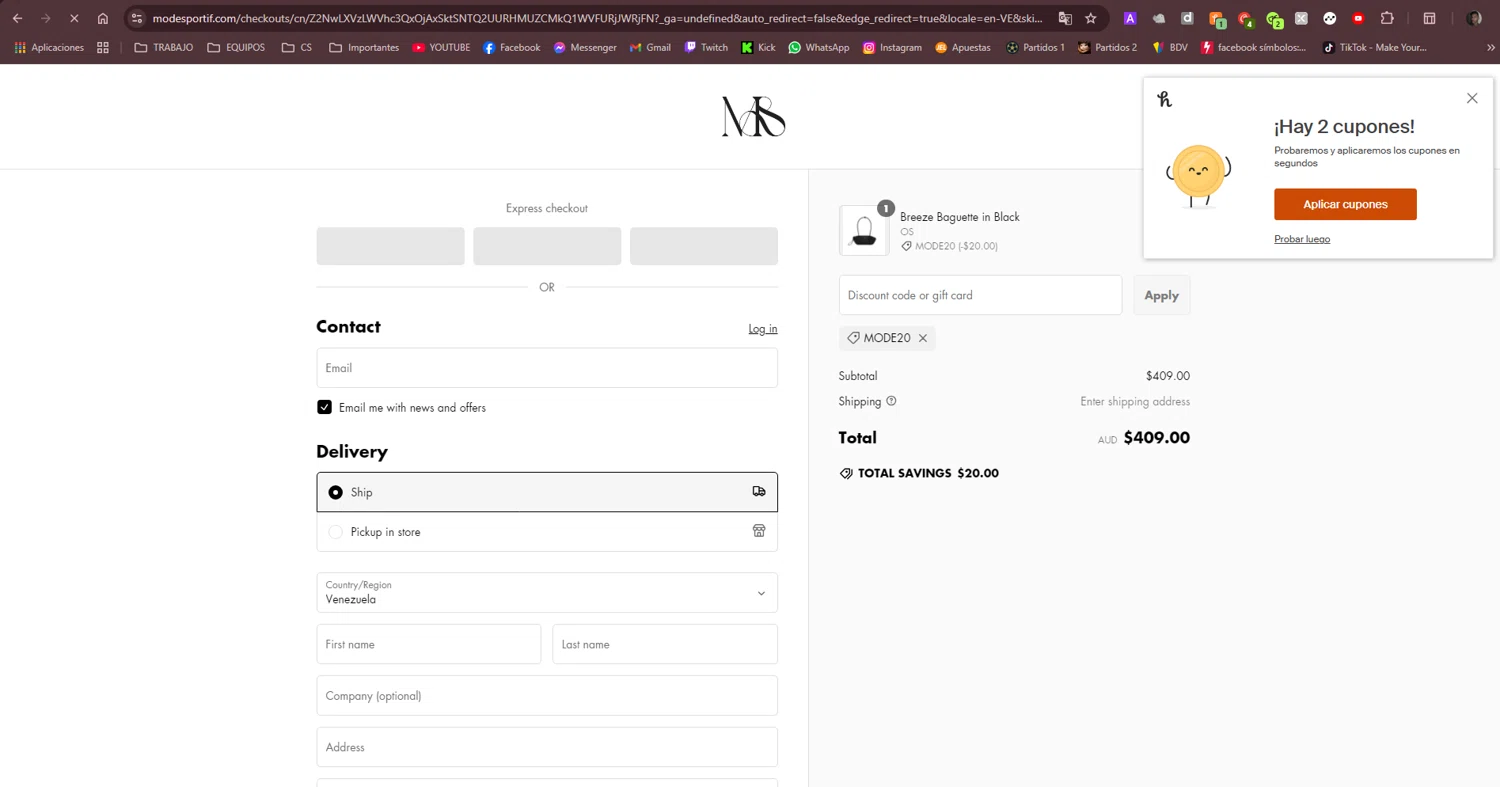Viewport: 1500px width, 787px height.
Task: Click the Log in link
Action: coord(763,329)
